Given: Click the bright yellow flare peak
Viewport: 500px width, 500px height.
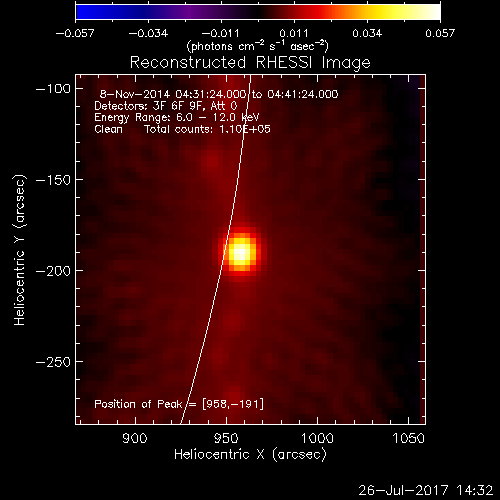Looking at the screenshot, I should [x=240, y=253].
